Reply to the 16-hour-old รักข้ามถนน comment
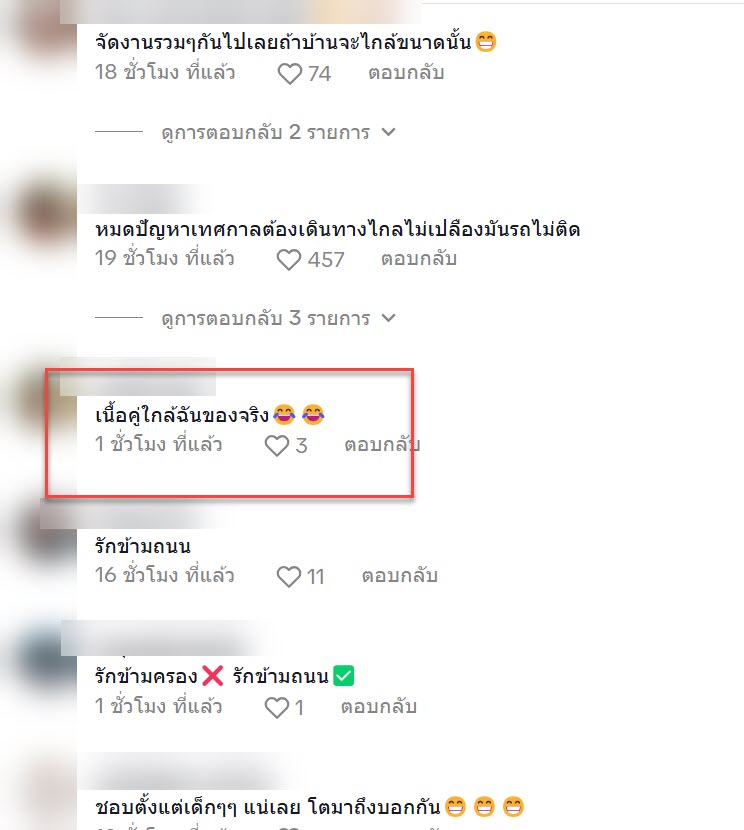744x830 pixels. coord(400,576)
